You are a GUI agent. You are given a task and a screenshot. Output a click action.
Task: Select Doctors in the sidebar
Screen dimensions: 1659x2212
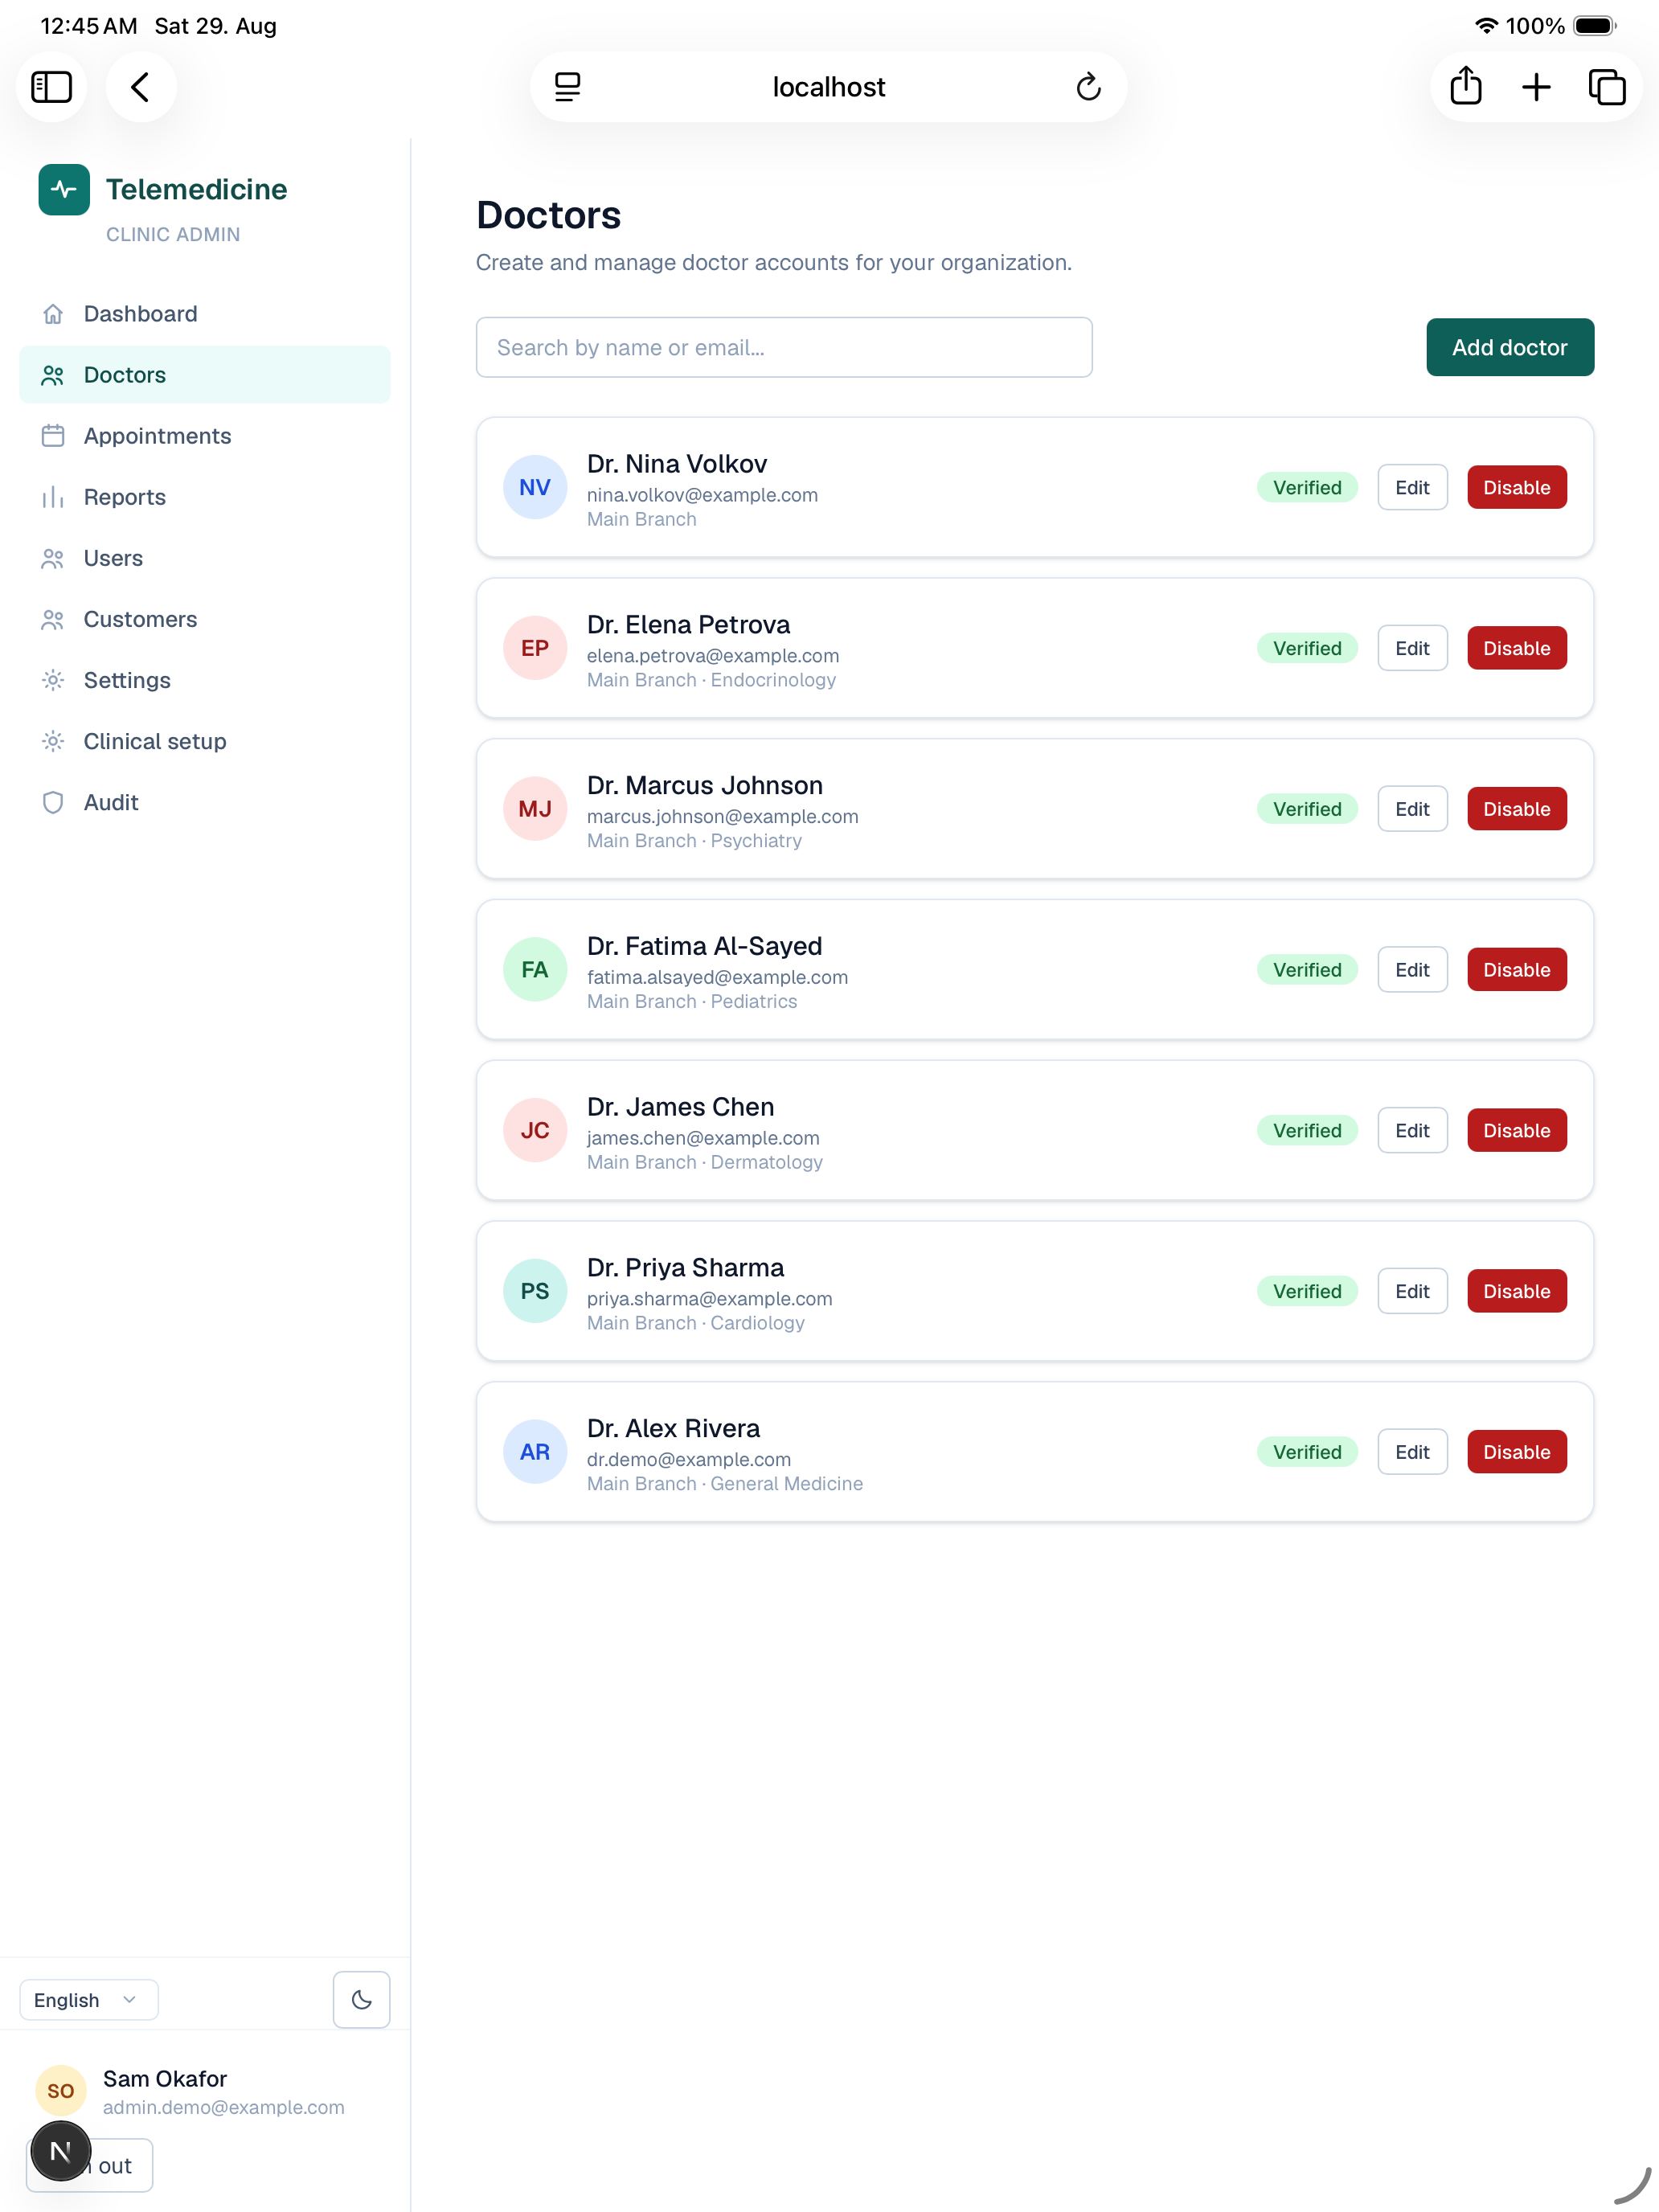coord(205,375)
